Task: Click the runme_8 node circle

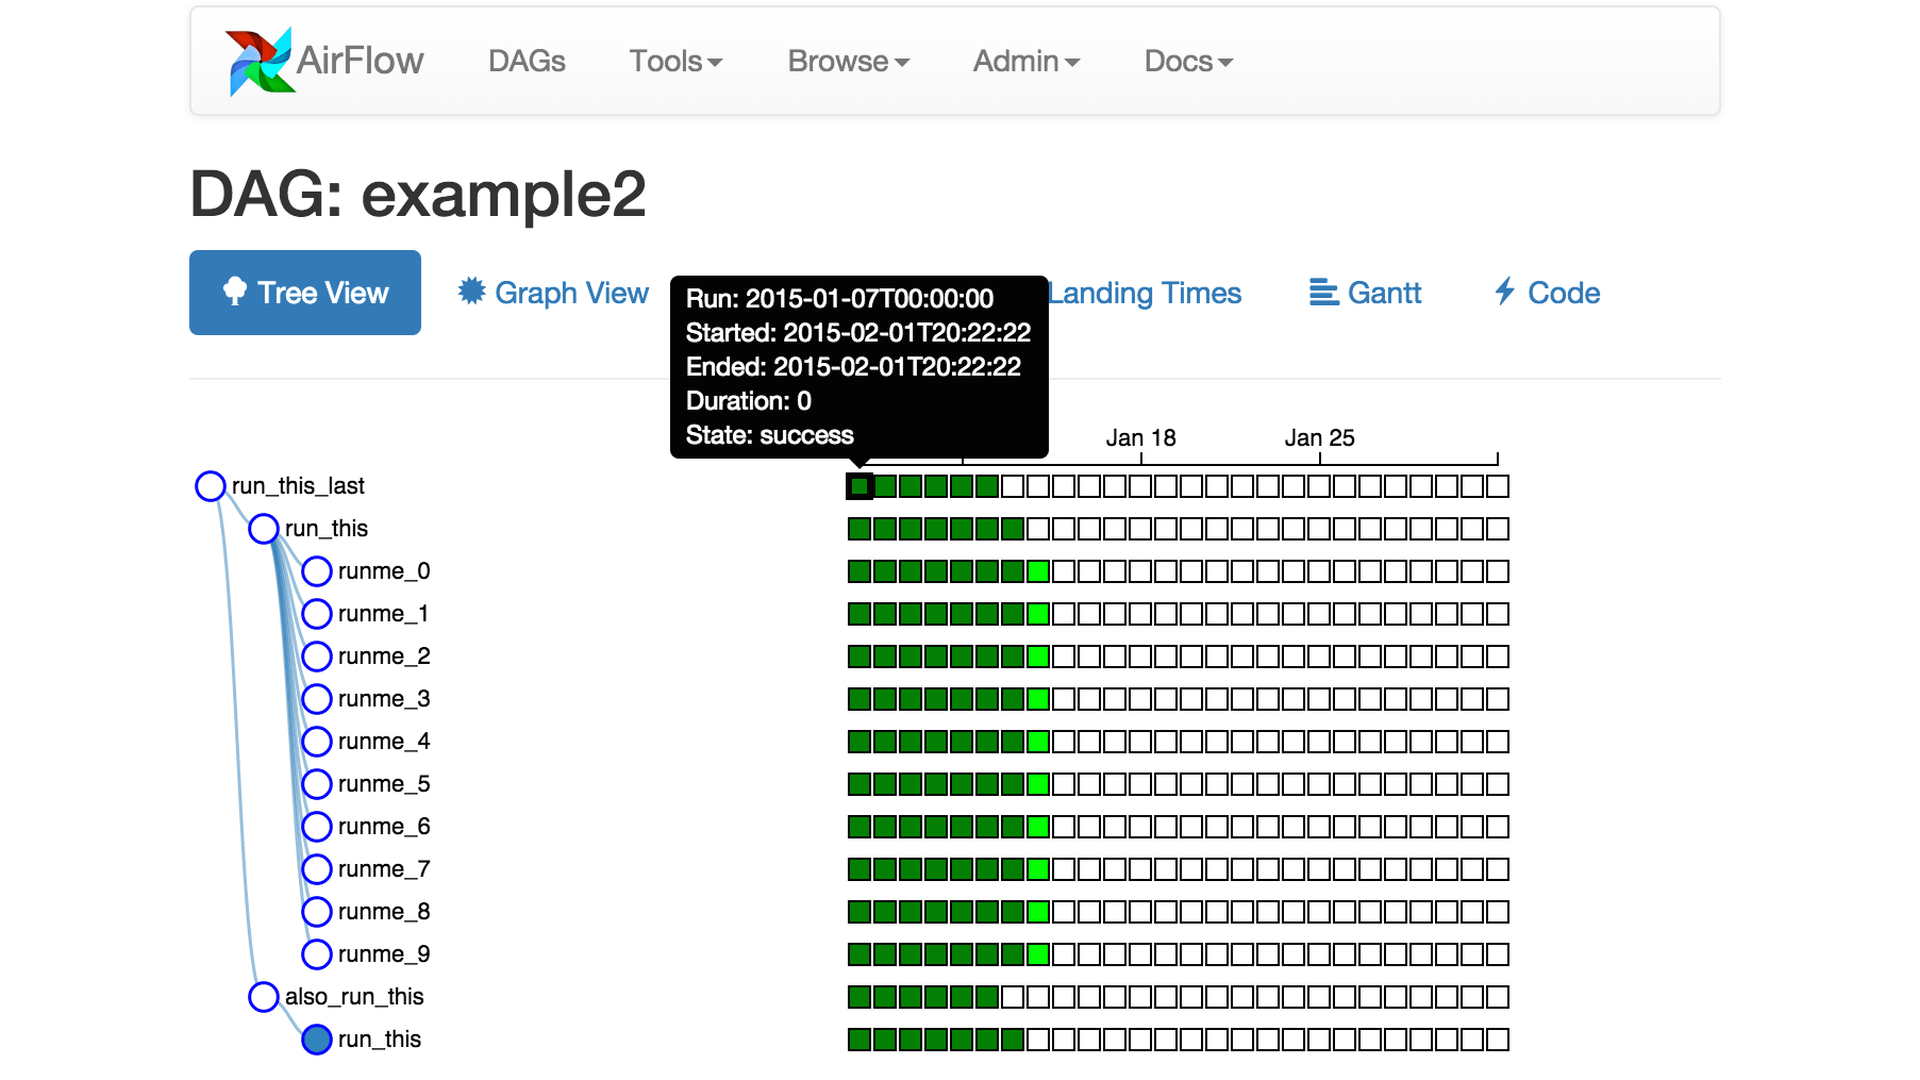Action: 317,911
